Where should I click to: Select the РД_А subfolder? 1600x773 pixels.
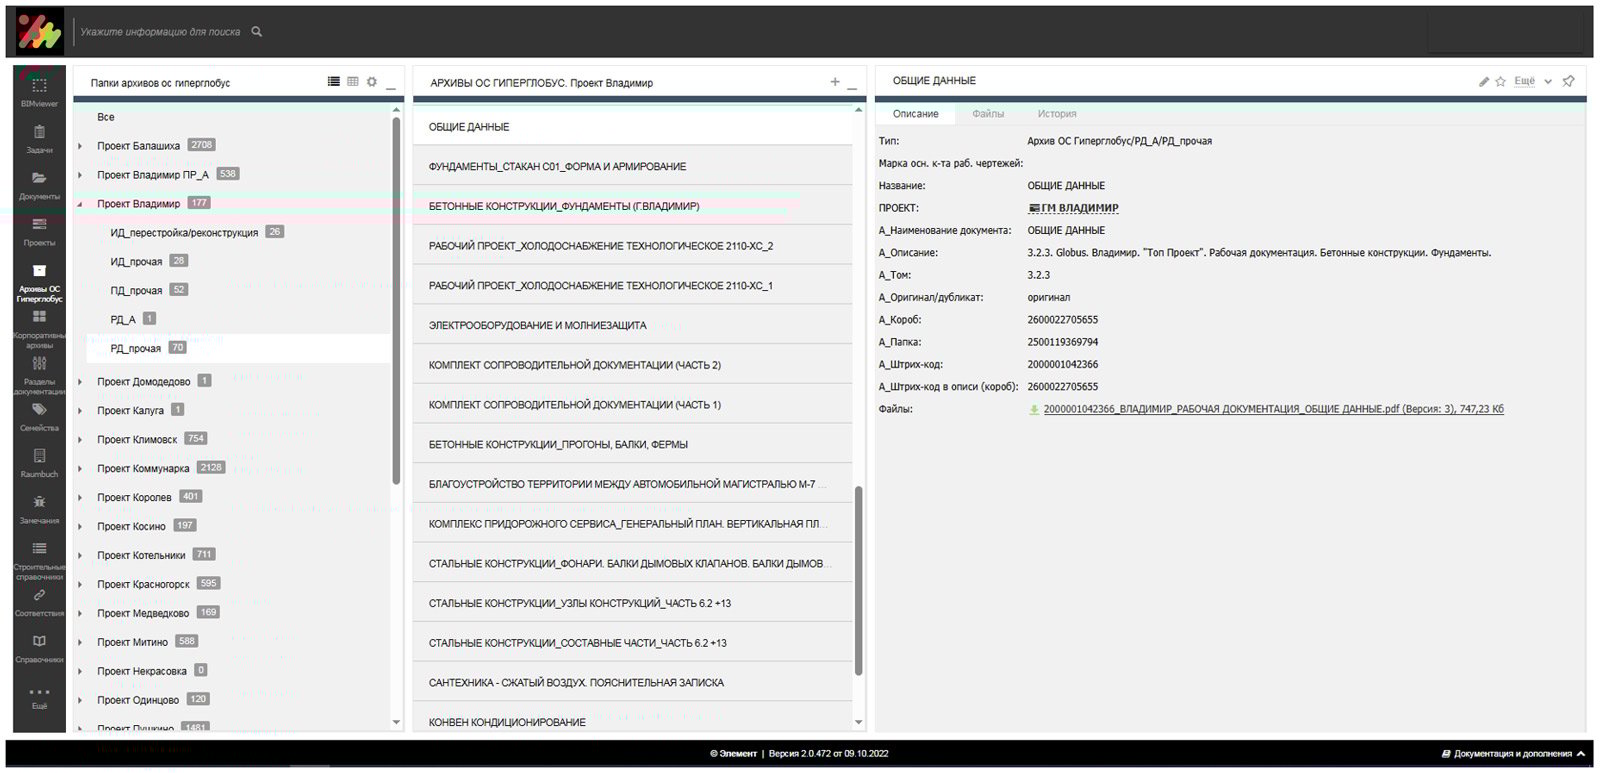coord(123,320)
